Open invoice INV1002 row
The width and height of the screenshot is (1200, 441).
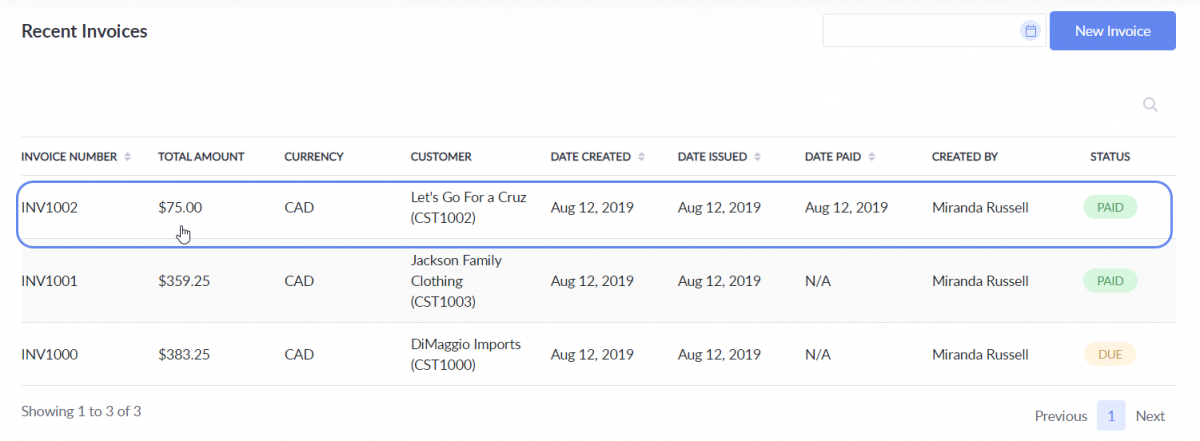click(x=49, y=208)
